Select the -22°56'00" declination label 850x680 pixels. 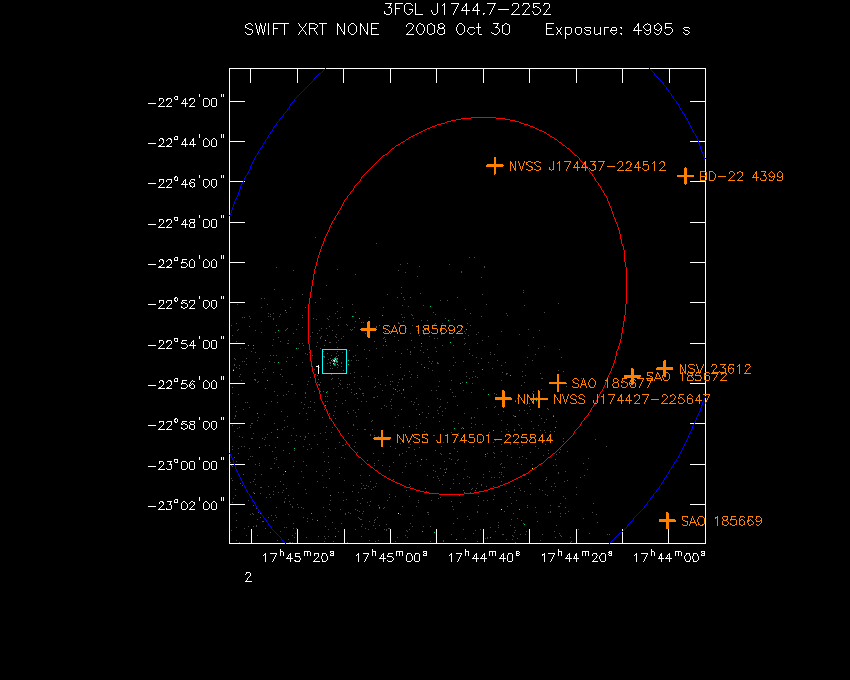[186, 384]
